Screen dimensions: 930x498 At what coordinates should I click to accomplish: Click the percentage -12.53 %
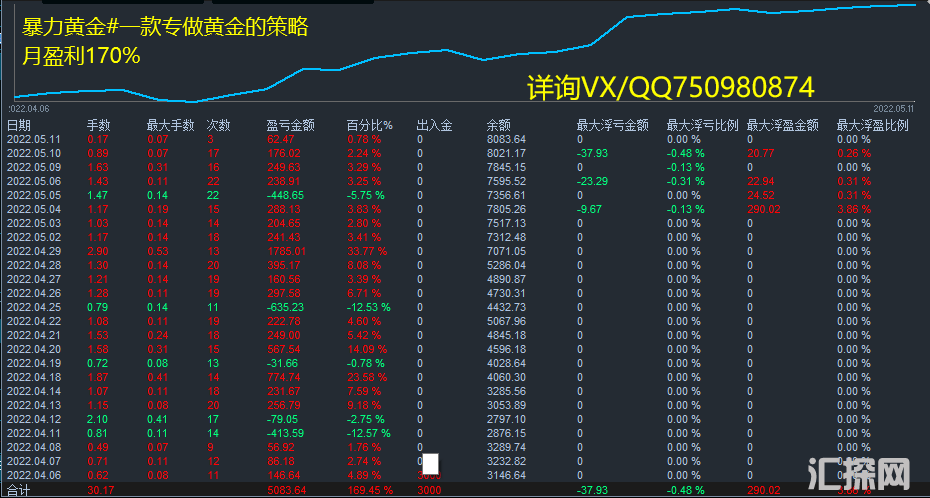click(x=369, y=307)
